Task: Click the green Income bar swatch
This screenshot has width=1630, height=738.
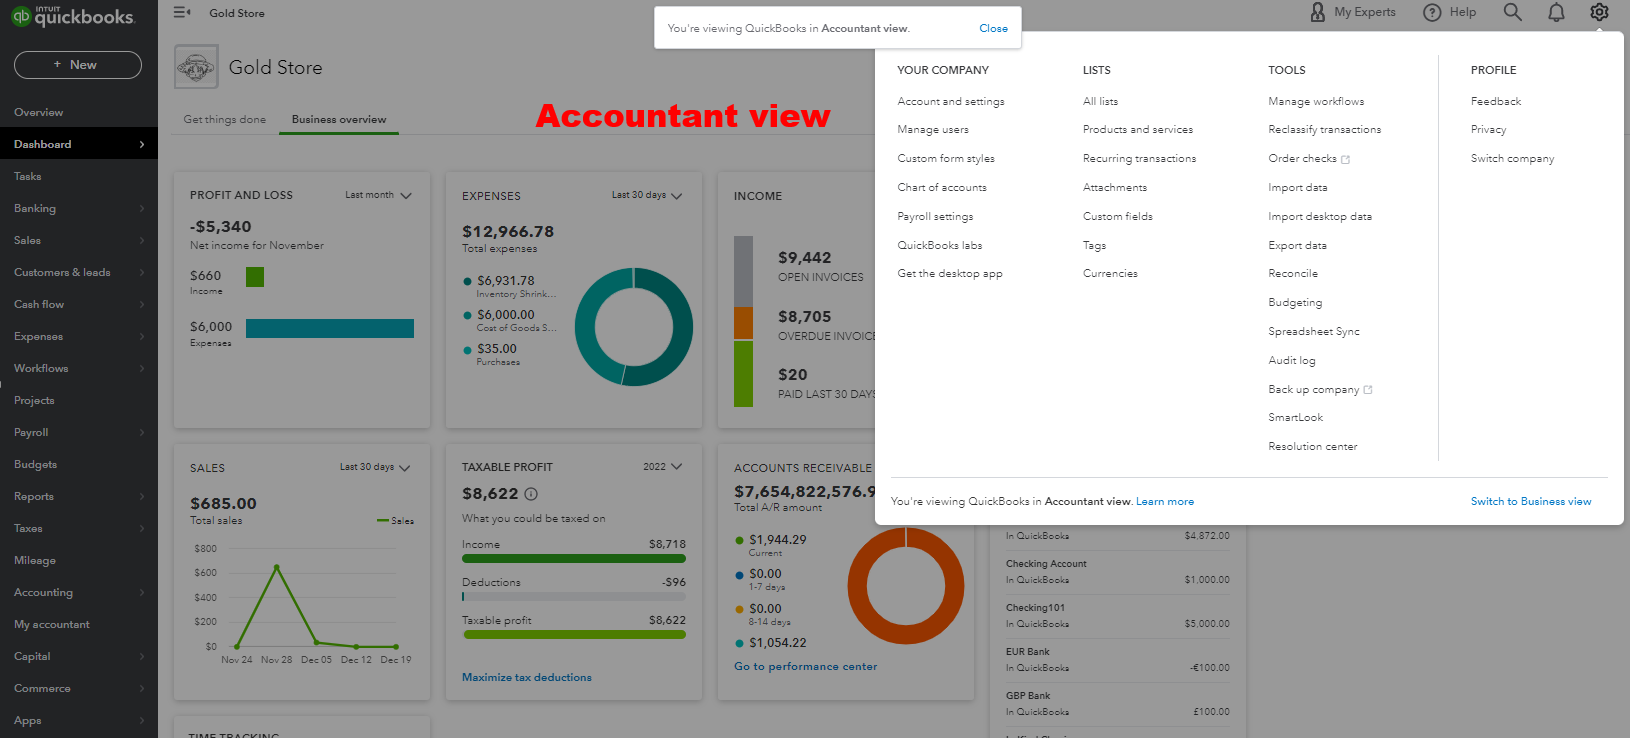Action: pos(255,277)
